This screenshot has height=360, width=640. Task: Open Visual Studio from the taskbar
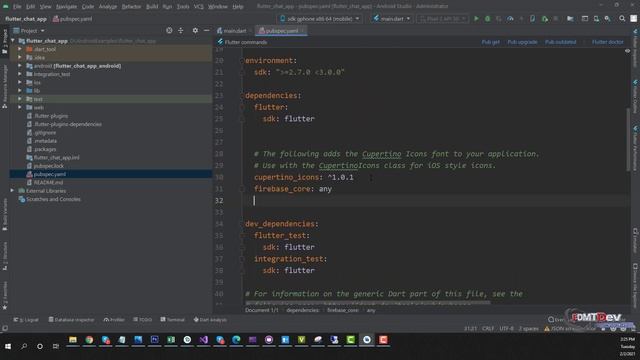(203, 340)
